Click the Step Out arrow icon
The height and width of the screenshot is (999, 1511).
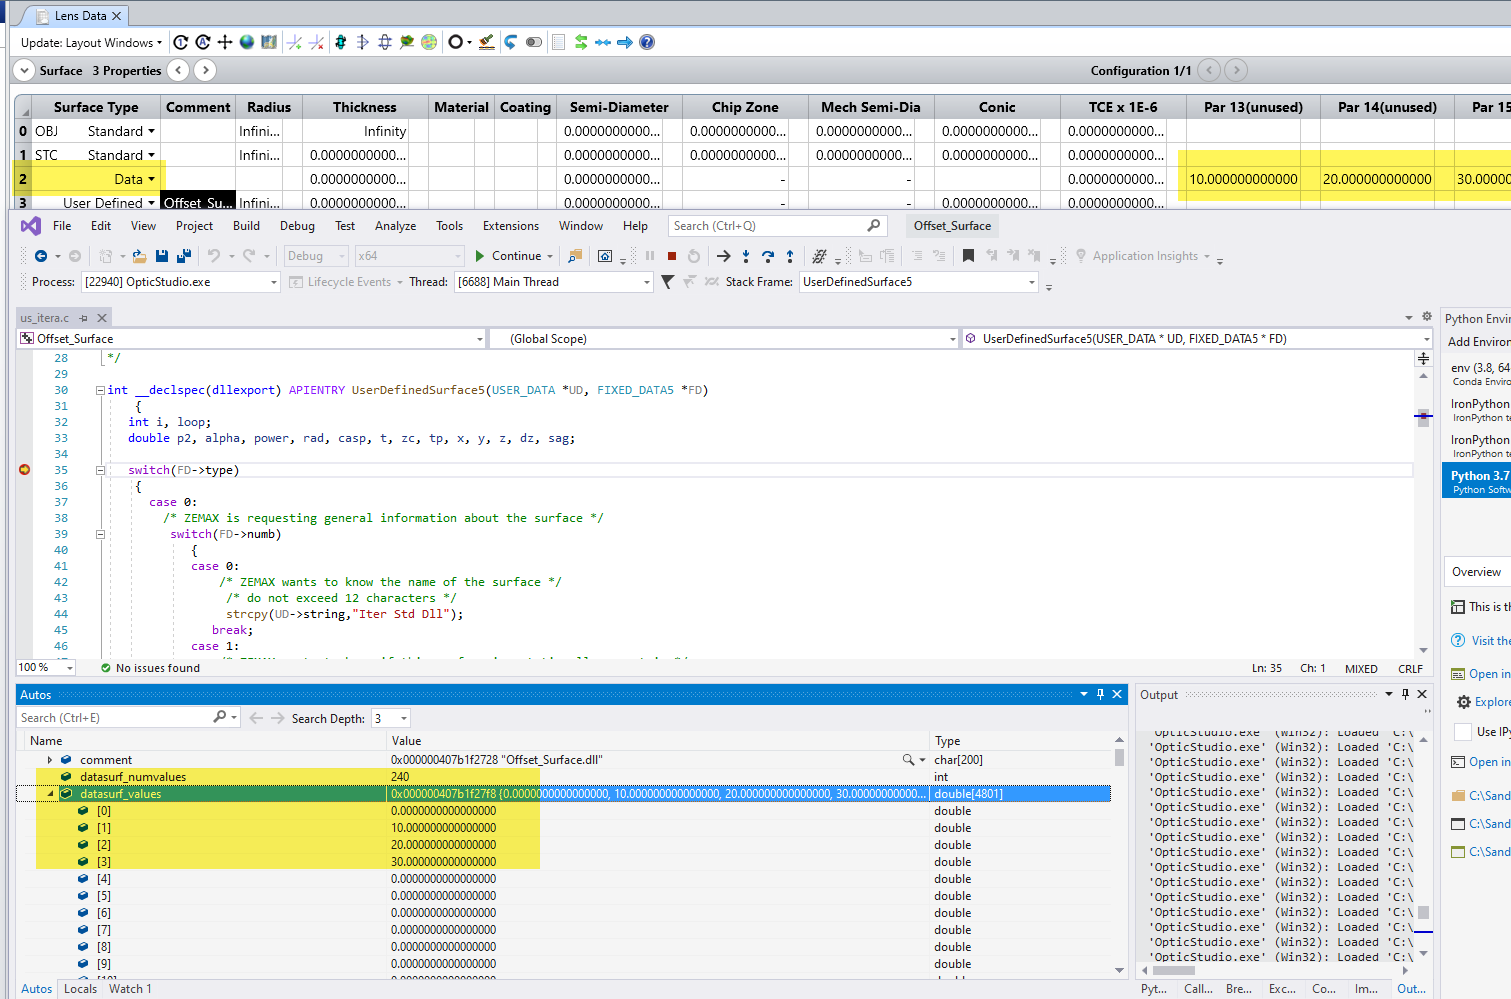790,256
